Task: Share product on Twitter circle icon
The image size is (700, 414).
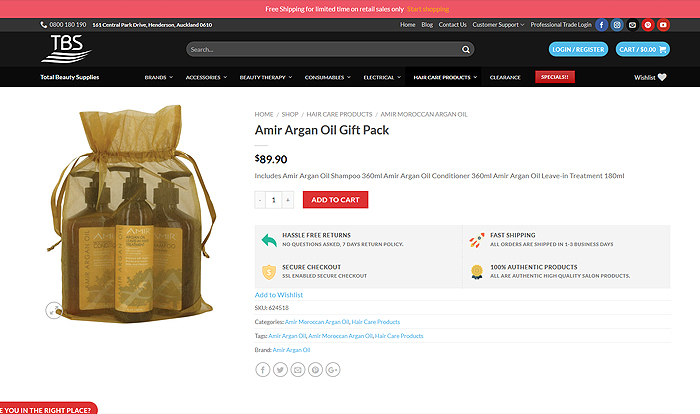Action: (x=280, y=370)
